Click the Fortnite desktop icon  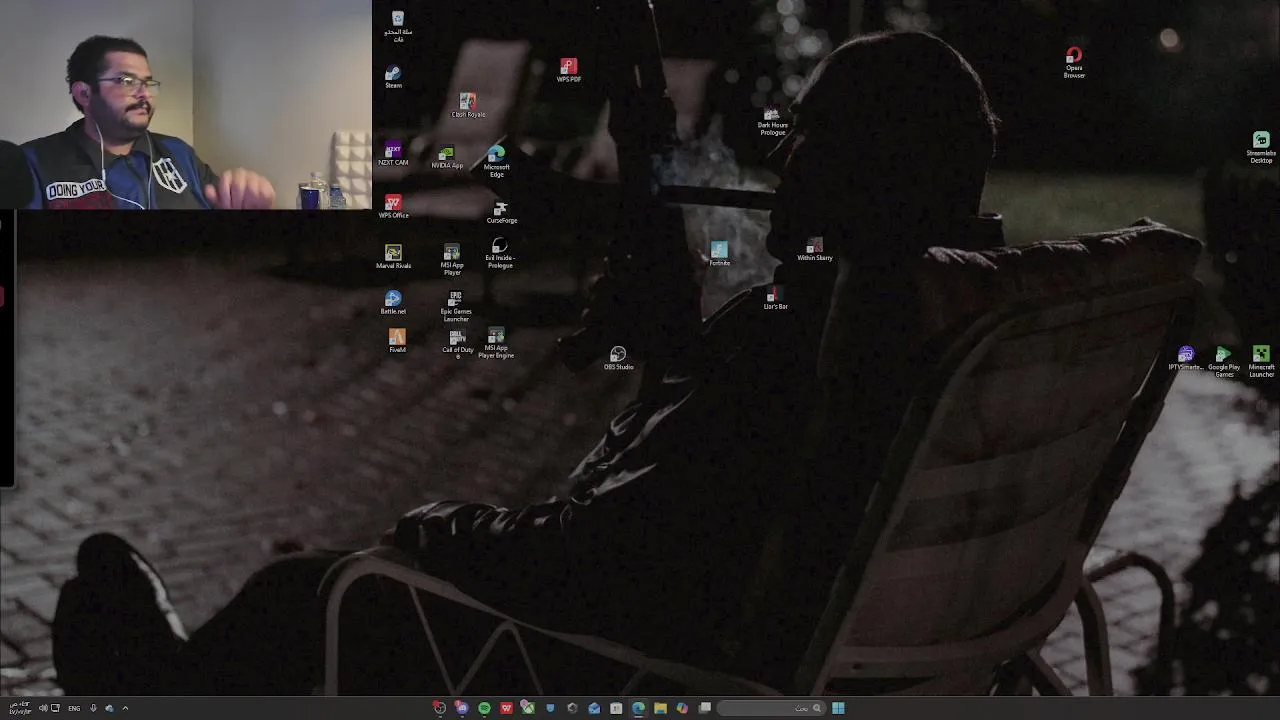[x=719, y=254]
